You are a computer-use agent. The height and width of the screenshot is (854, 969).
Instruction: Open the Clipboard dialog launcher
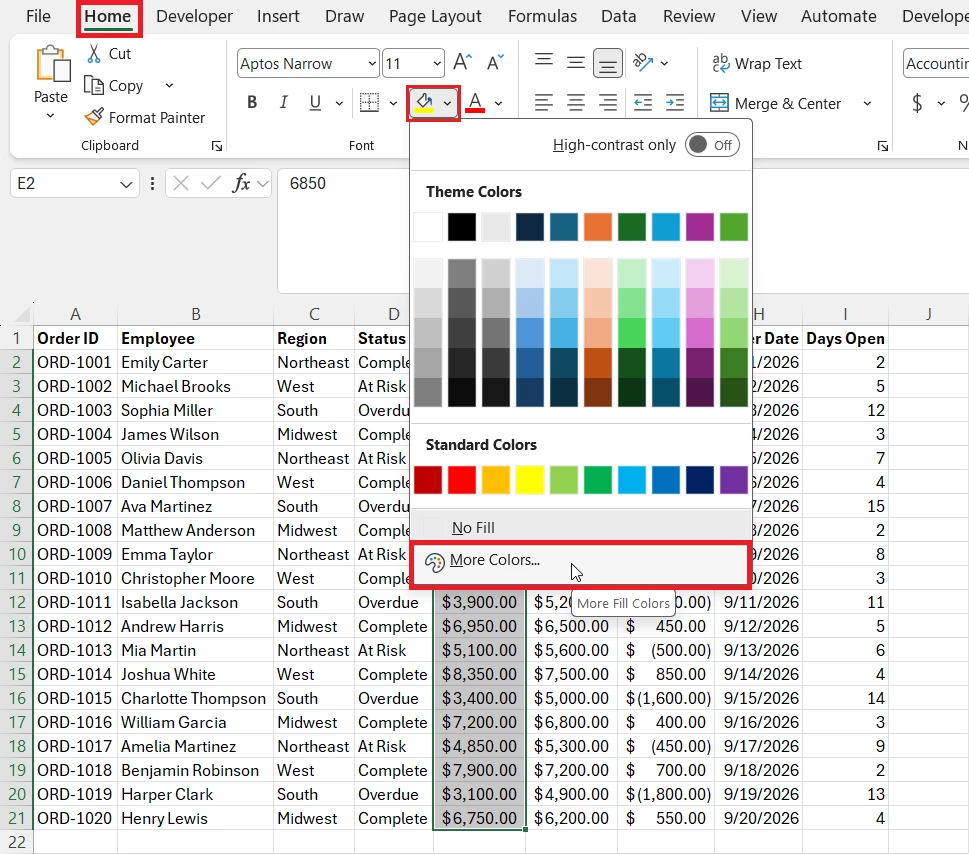click(216, 146)
